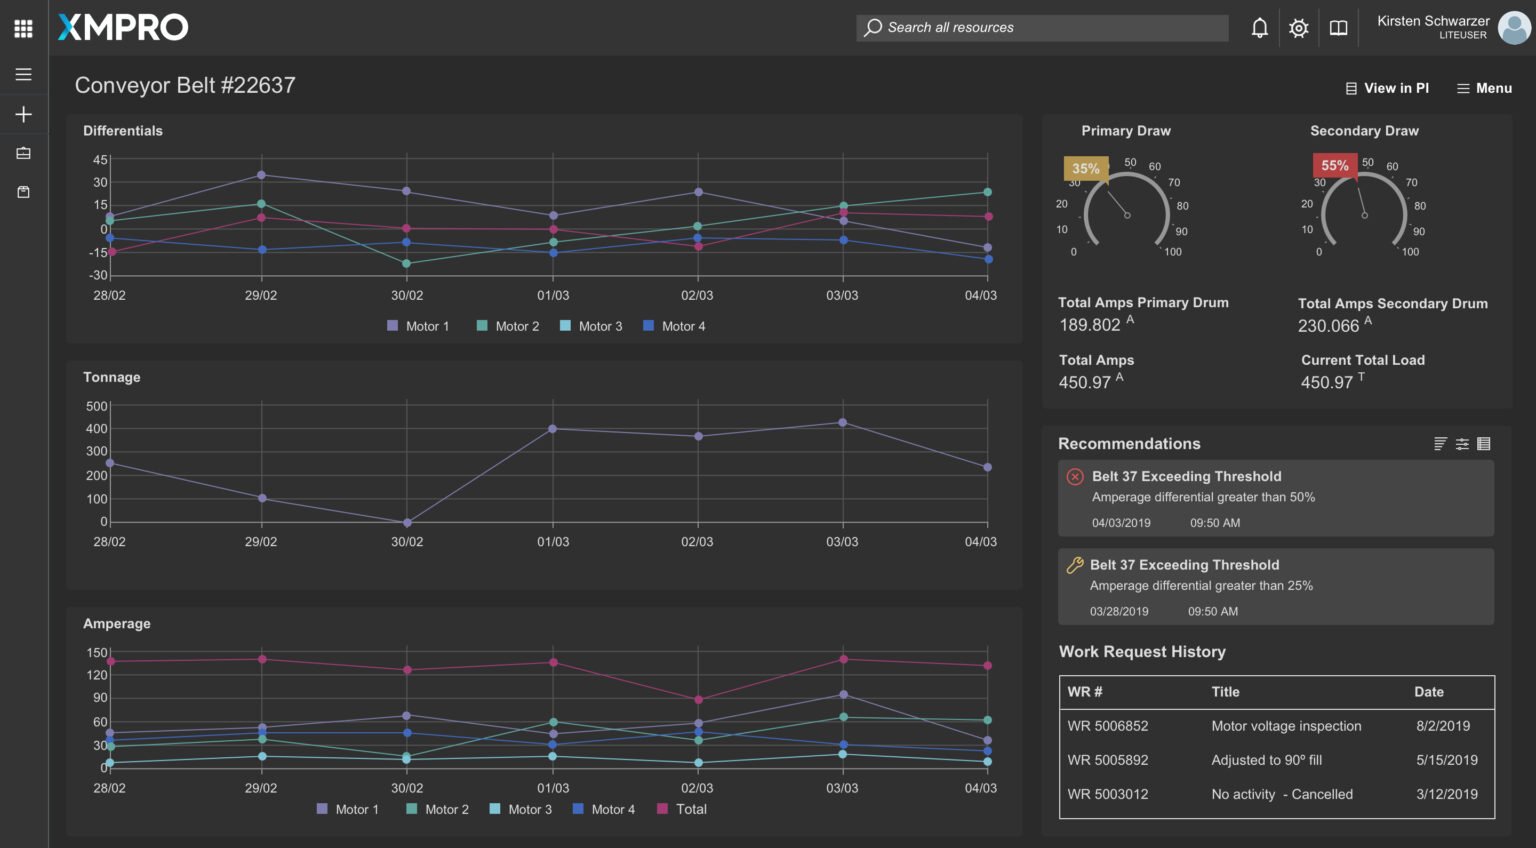This screenshot has width=1536, height=848.
Task: Click the plus icon in sidebar
Action: [23, 115]
